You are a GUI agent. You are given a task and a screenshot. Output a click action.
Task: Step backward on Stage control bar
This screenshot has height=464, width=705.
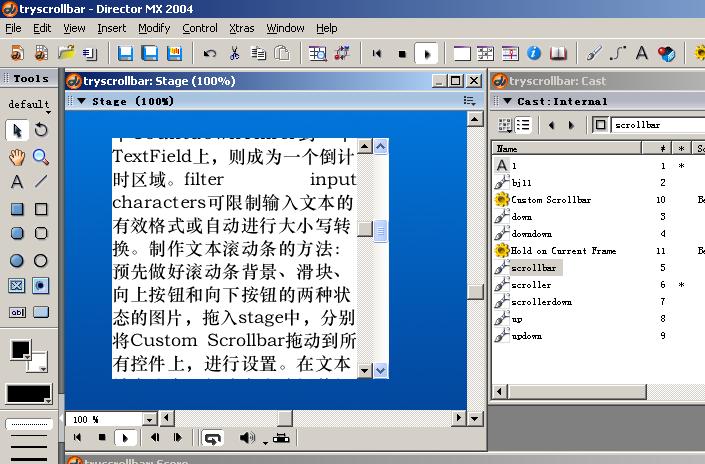(155, 437)
